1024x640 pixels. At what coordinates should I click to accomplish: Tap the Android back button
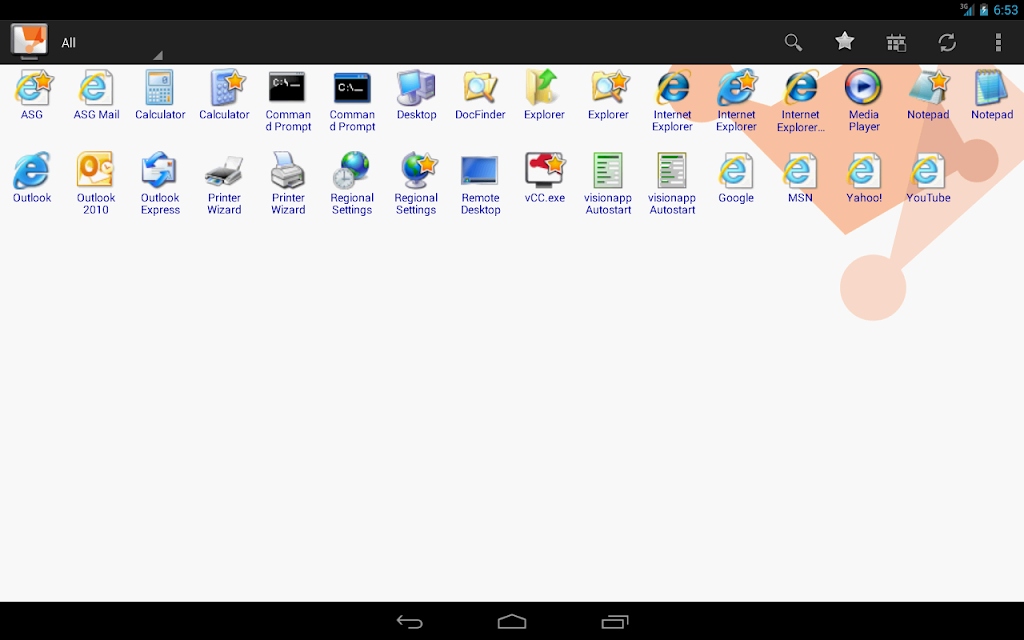[x=409, y=622]
